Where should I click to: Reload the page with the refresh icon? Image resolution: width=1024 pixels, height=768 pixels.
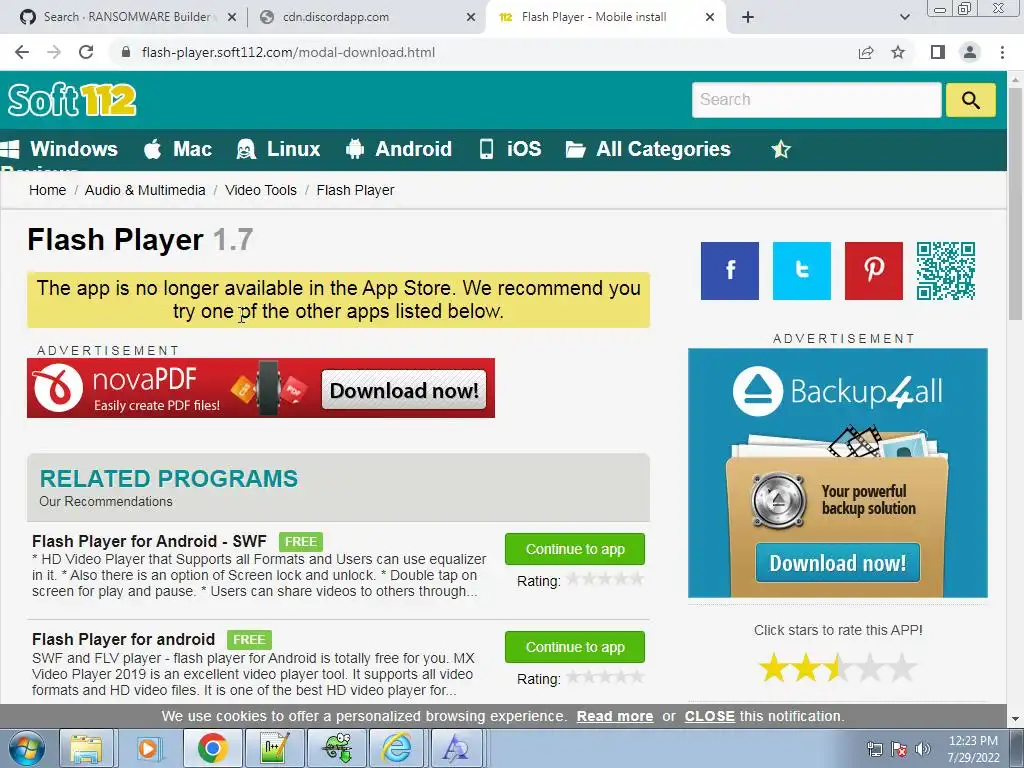click(x=86, y=52)
